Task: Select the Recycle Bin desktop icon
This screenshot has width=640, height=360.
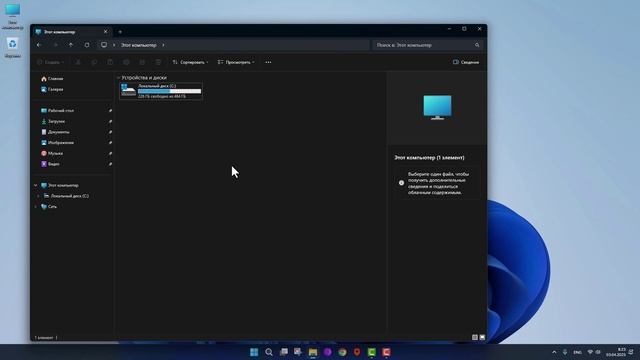Action: (x=12, y=48)
